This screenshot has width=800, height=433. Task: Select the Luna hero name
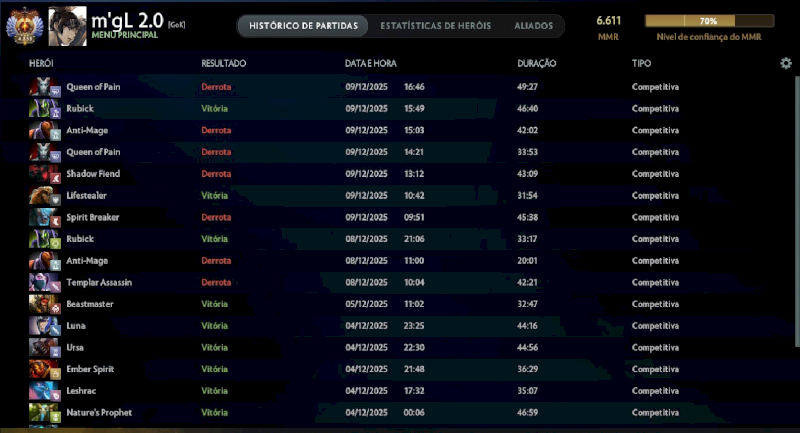pyautogui.click(x=76, y=326)
